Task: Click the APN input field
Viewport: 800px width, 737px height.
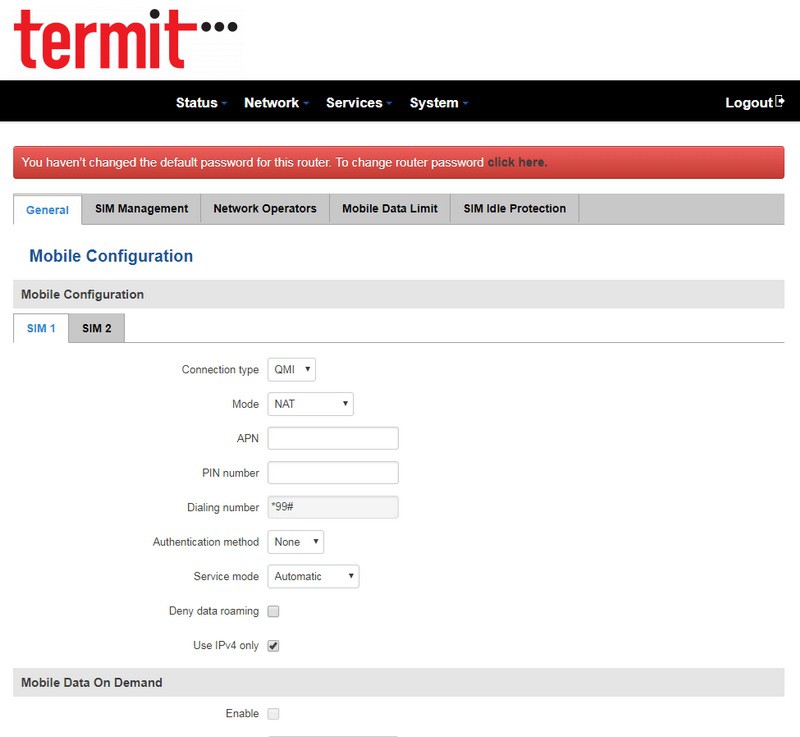Action: pos(333,439)
